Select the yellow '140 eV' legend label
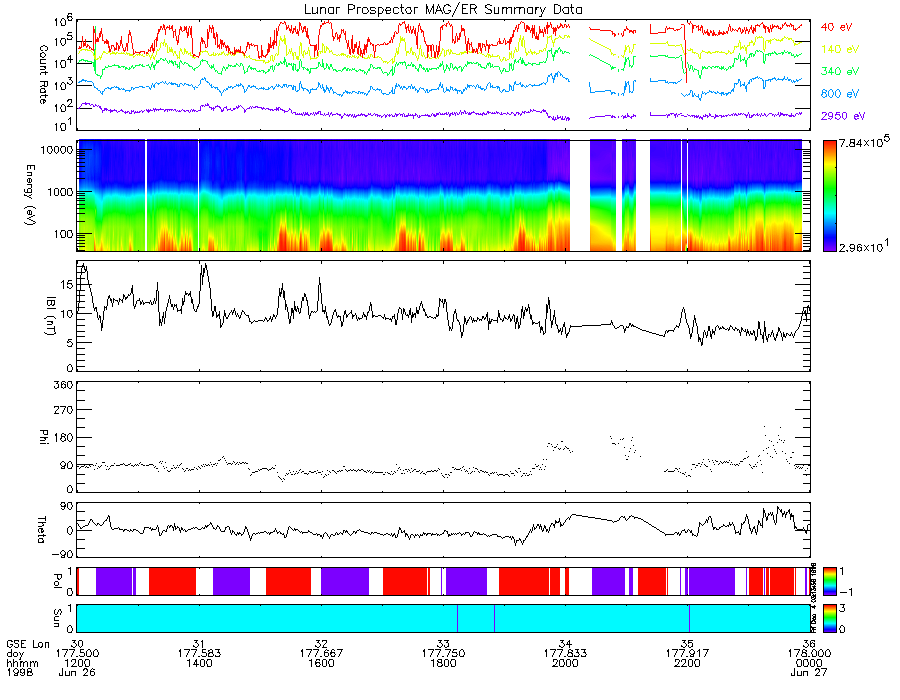This screenshot has height=700, width=900. 840,49
